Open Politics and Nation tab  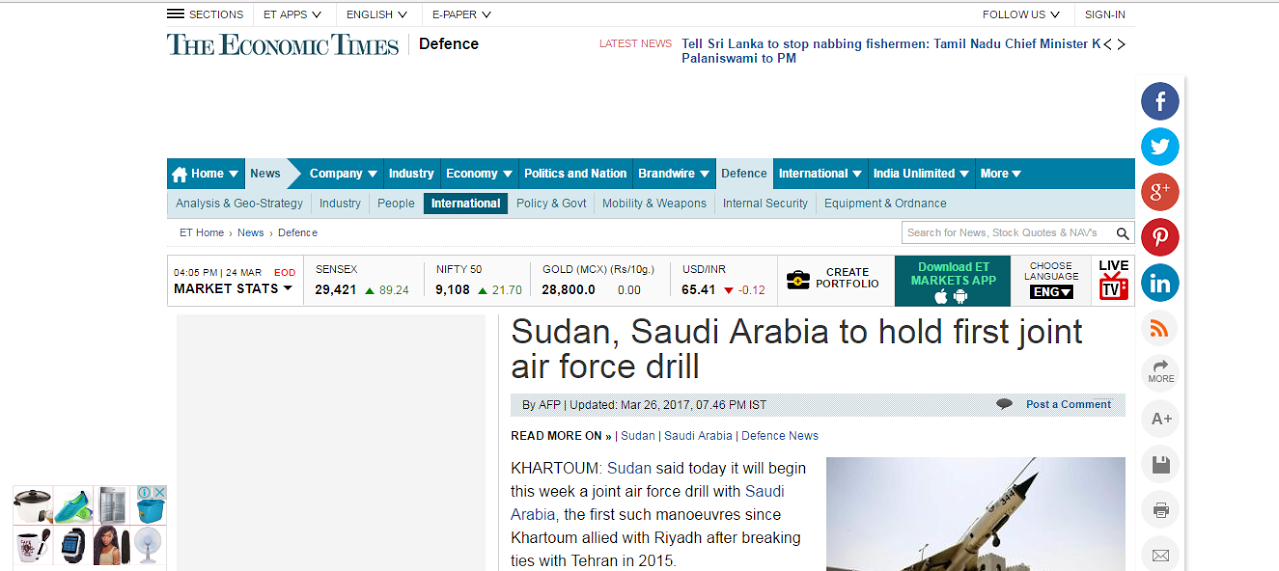(x=575, y=173)
